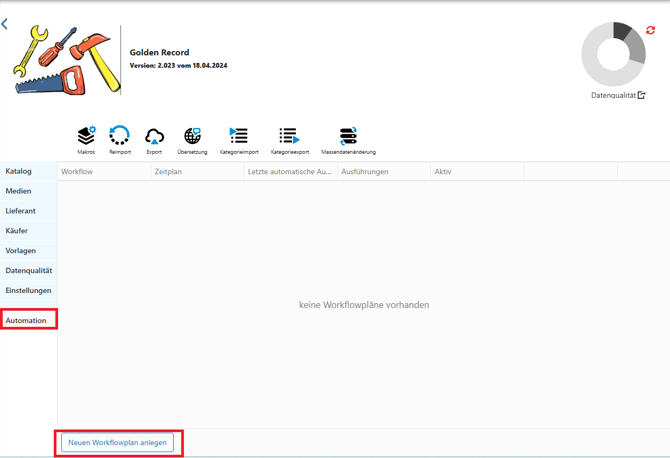Screen dimensions: 670x458
Task: Open Massendatenänderung tool
Action: [x=348, y=137]
